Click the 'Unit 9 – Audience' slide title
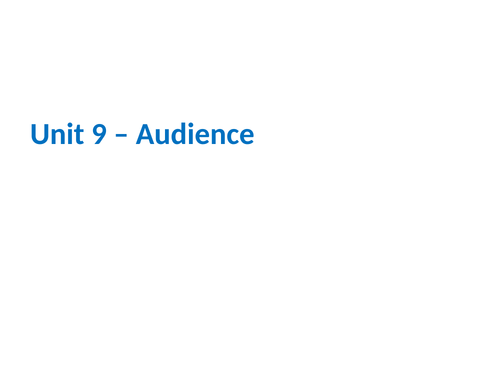The image size is (500, 375). click(142, 134)
